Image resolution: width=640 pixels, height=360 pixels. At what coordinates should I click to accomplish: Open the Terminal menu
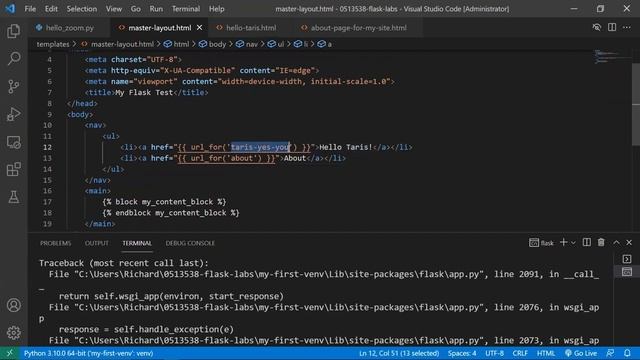tap(186, 9)
